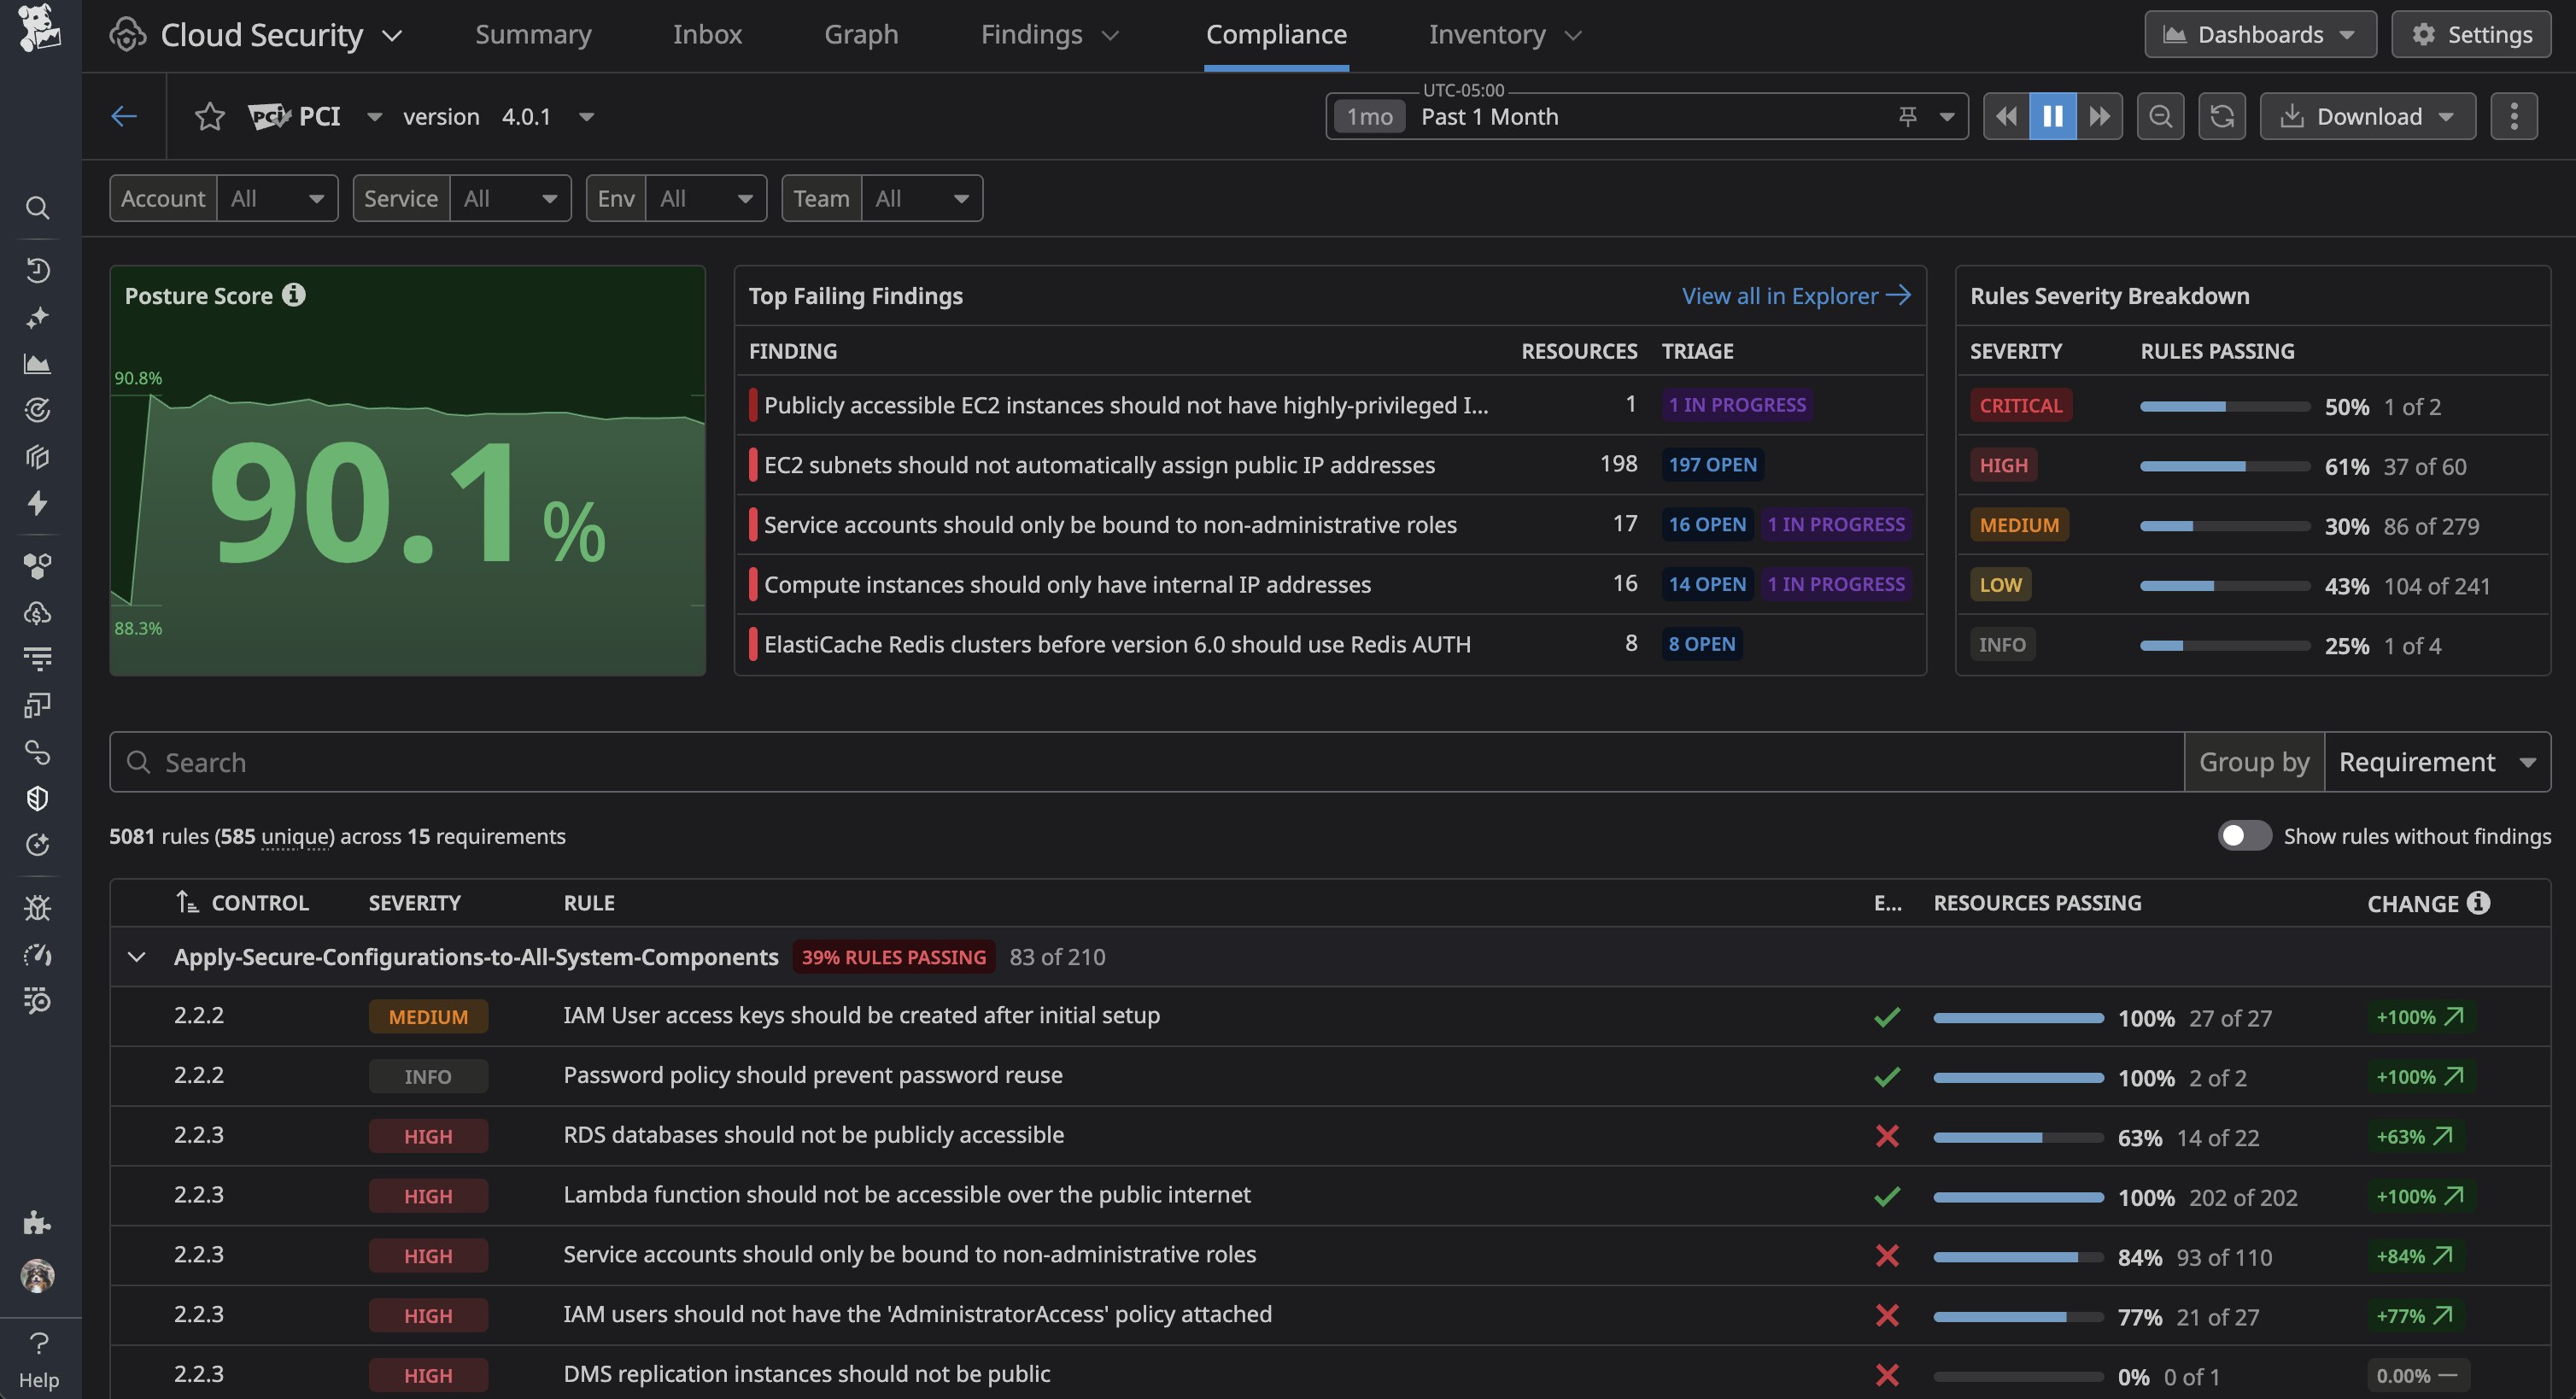Open the search icon in the left sidebar
The height and width of the screenshot is (1399, 2576).
click(x=38, y=208)
